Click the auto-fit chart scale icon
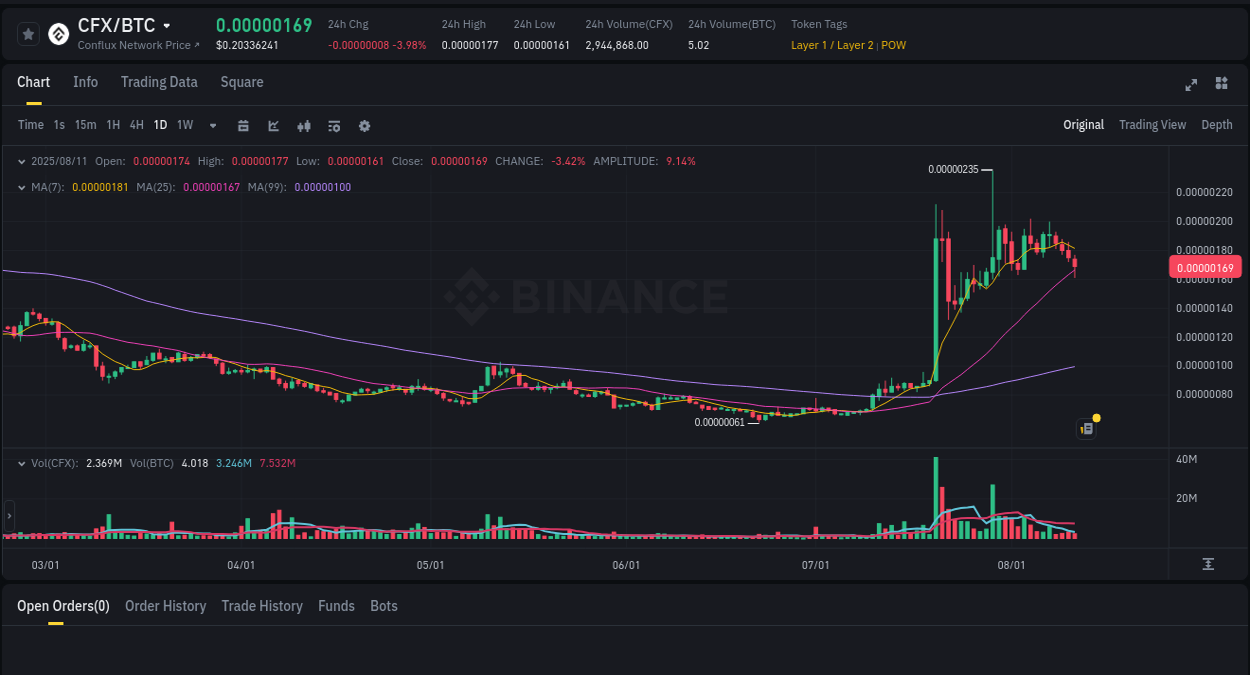 click(x=1208, y=564)
